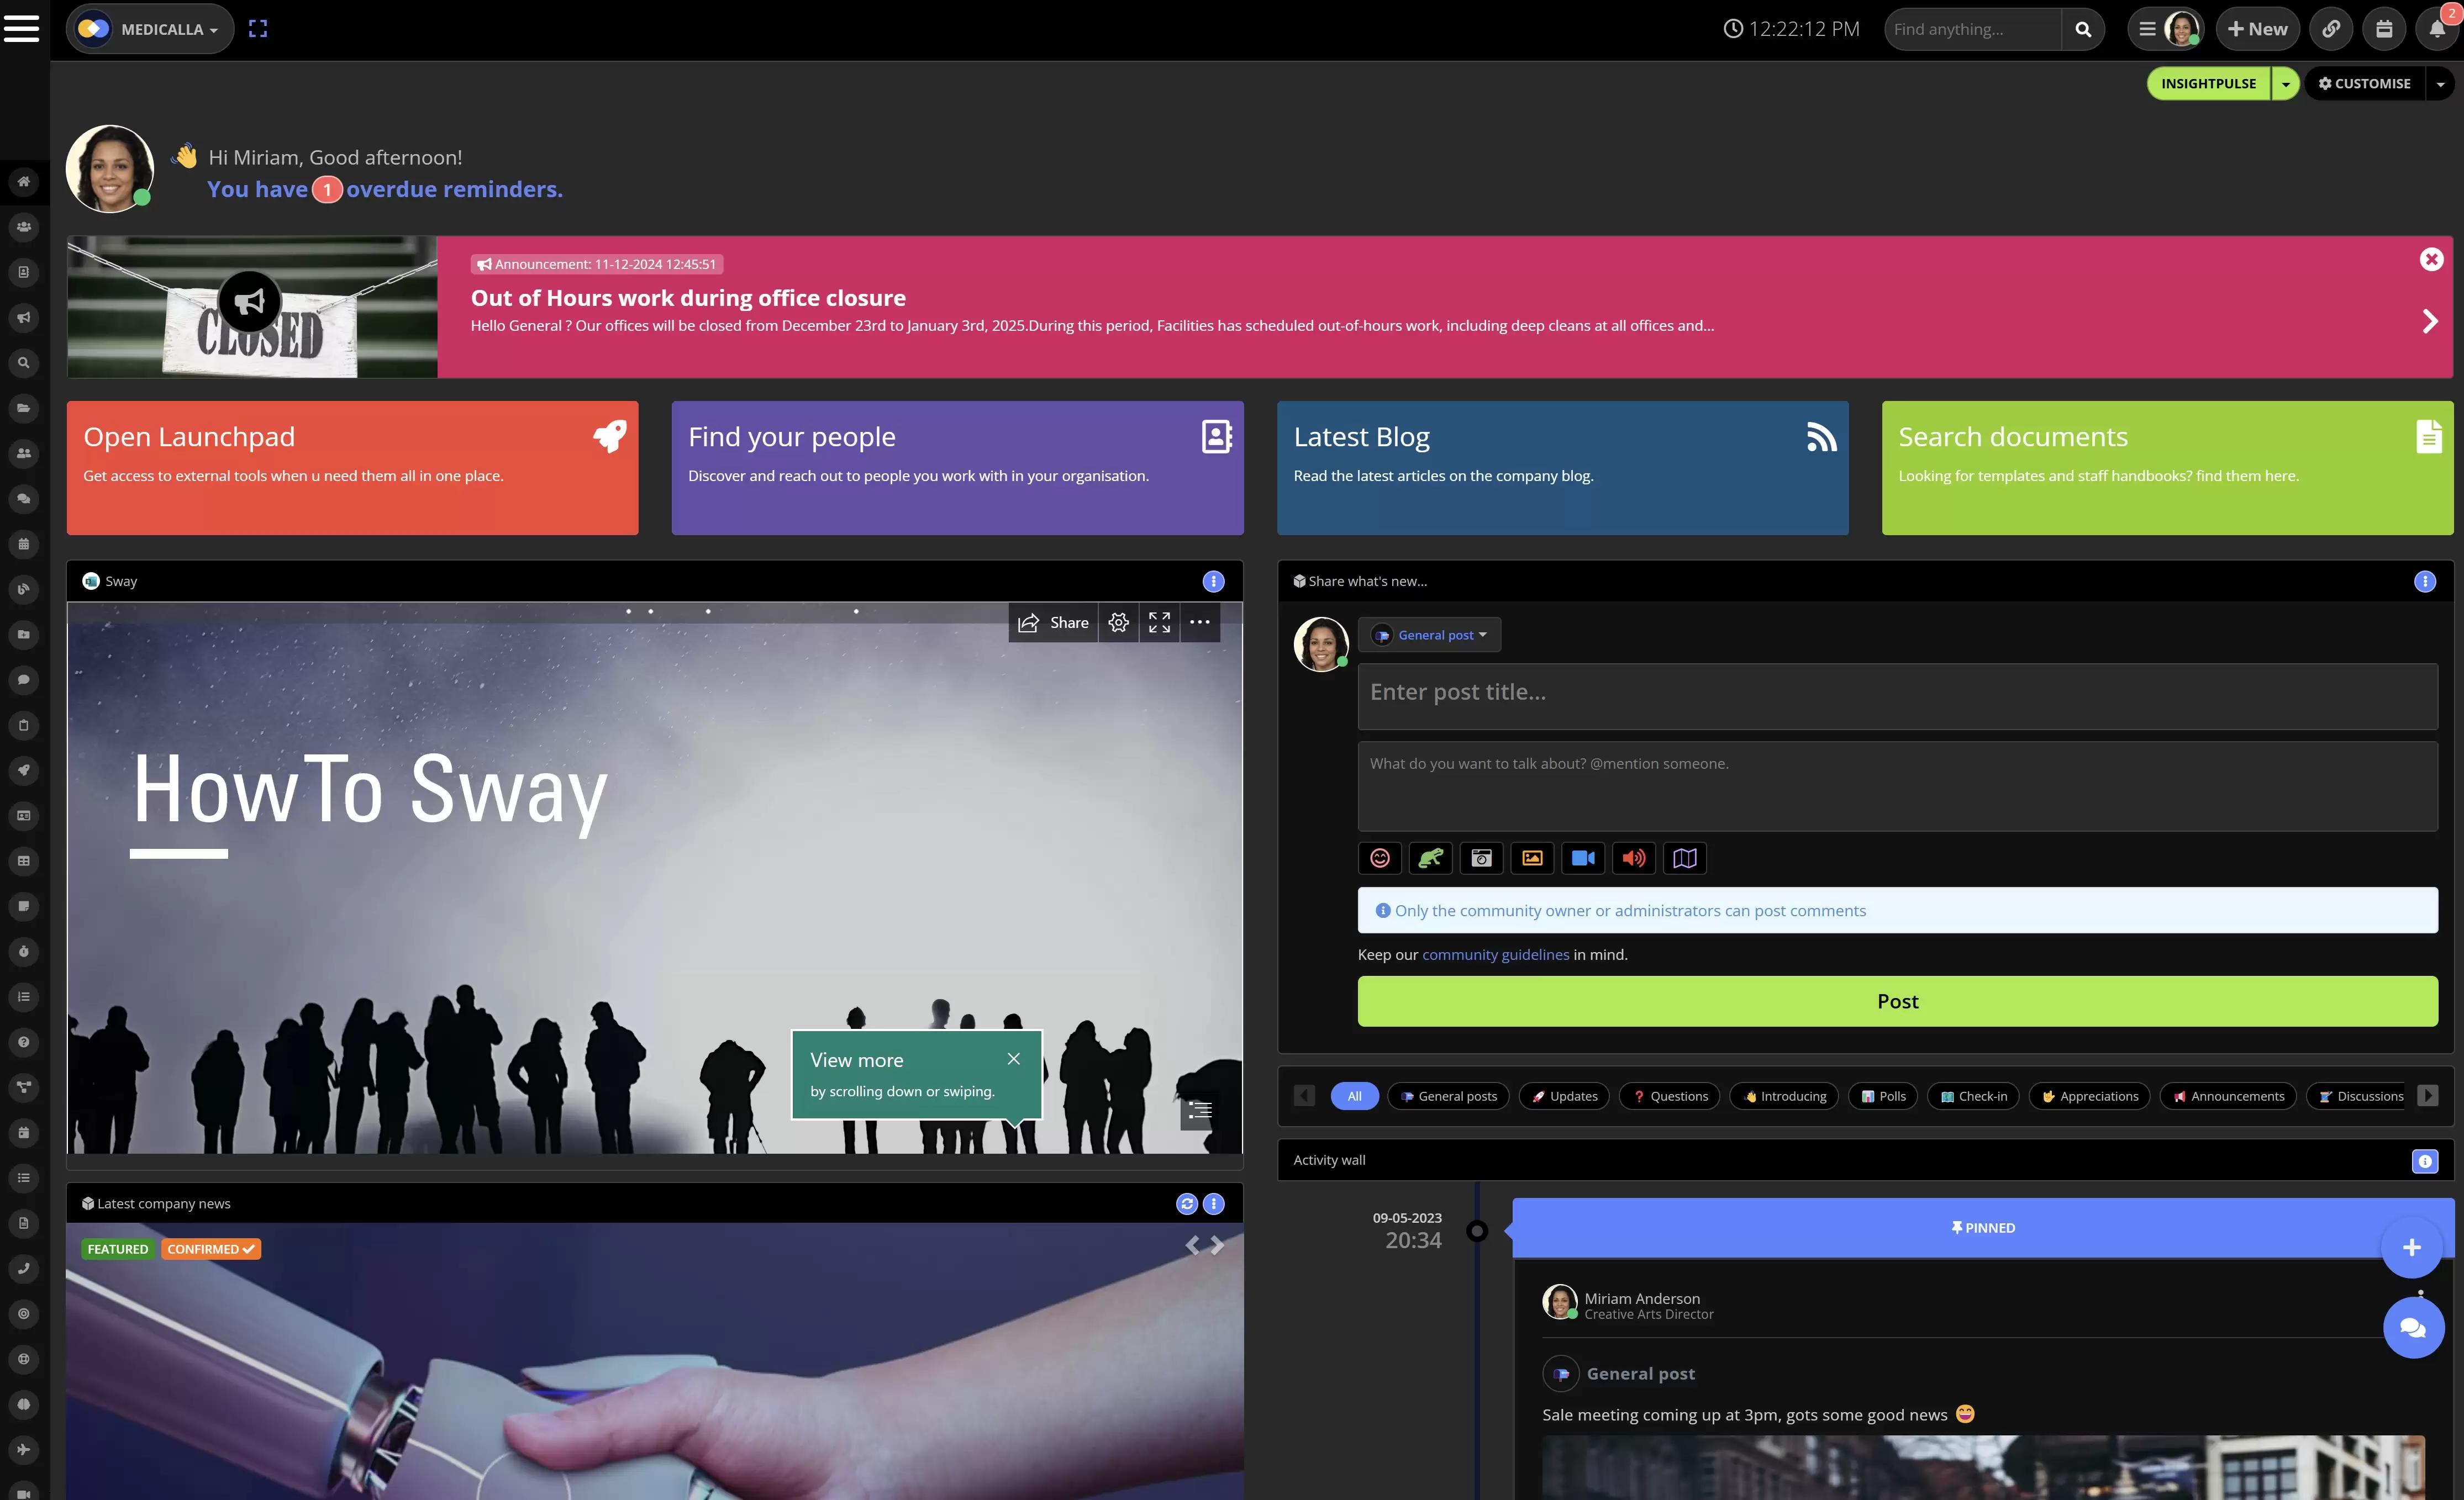Go to the previous company news slide

[x=1192, y=1245]
